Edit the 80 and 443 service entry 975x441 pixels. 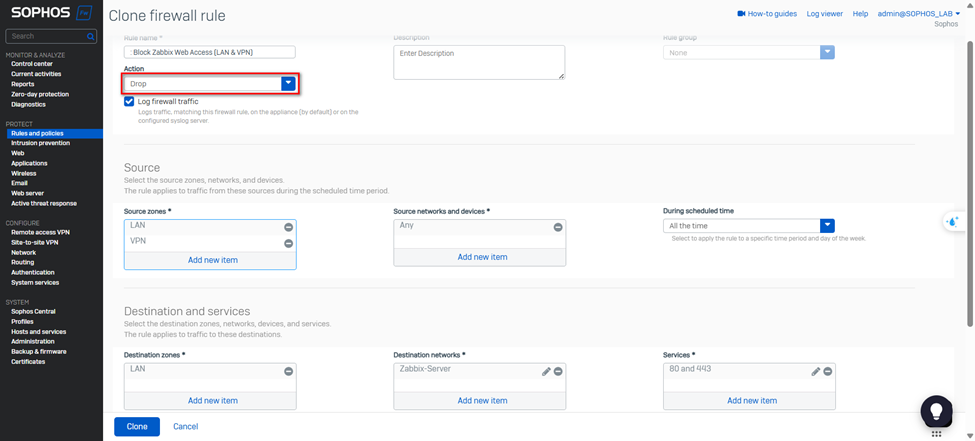(x=816, y=371)
